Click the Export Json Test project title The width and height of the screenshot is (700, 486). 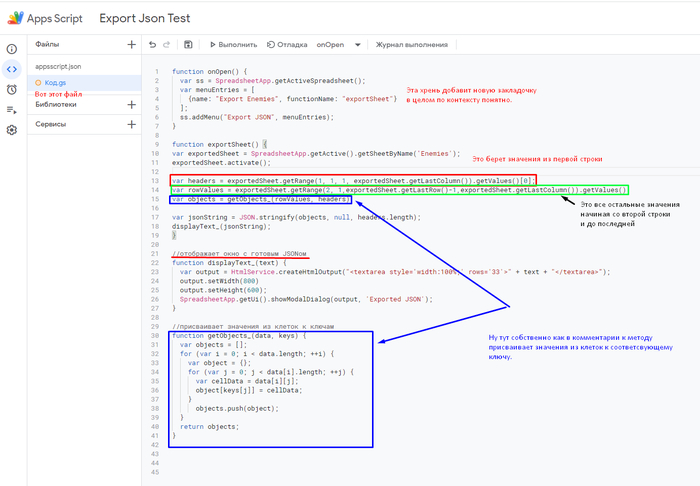pyautogui.click(x=146, y=18)
